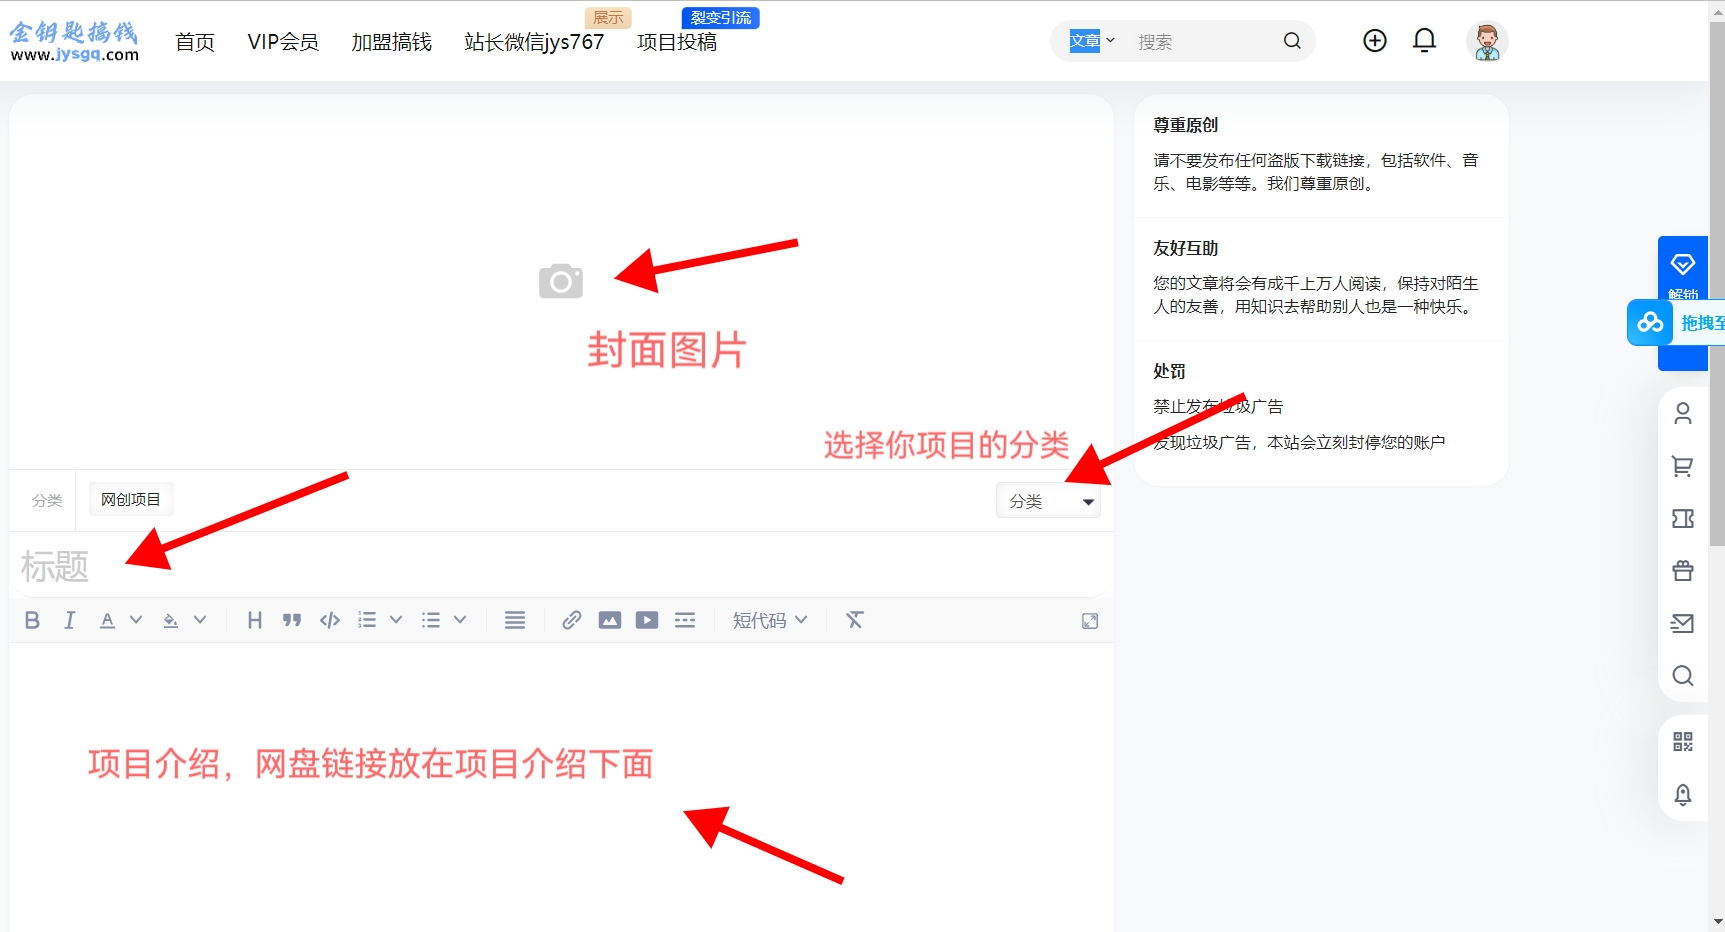Toggle bold formatting in the editor
Screen dimensions: 1725x932
tap(32, 620)
